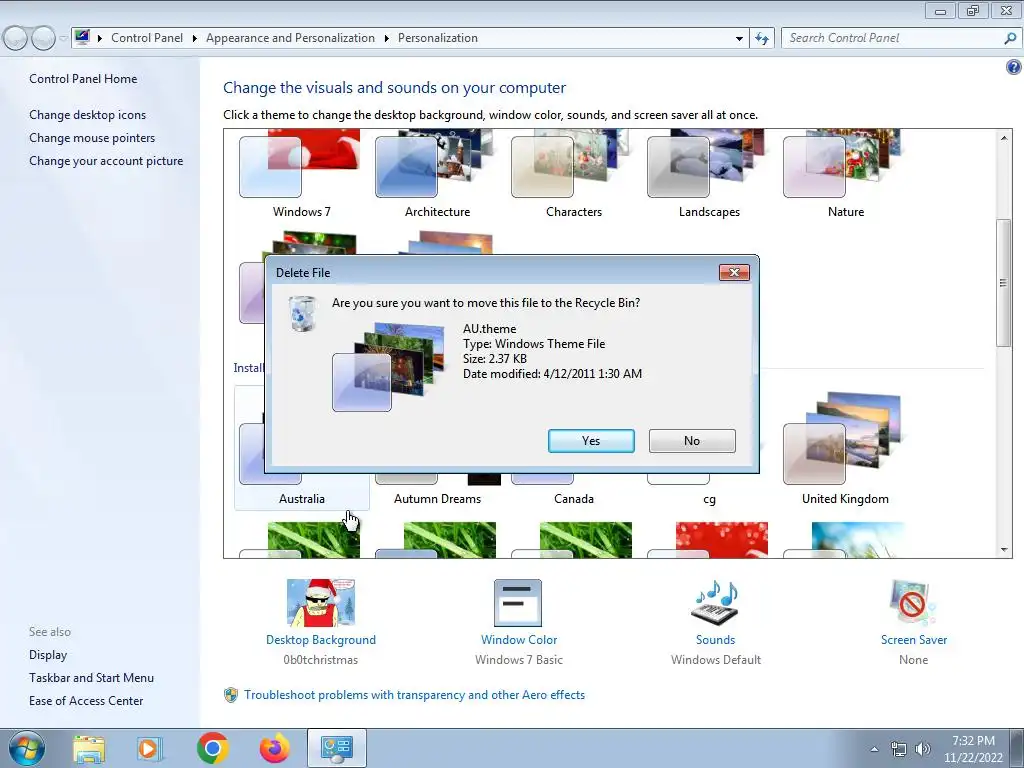The image size is (1024, 768).
Task: Cancel deletion with the No button
Action: [x=692, y=441]
